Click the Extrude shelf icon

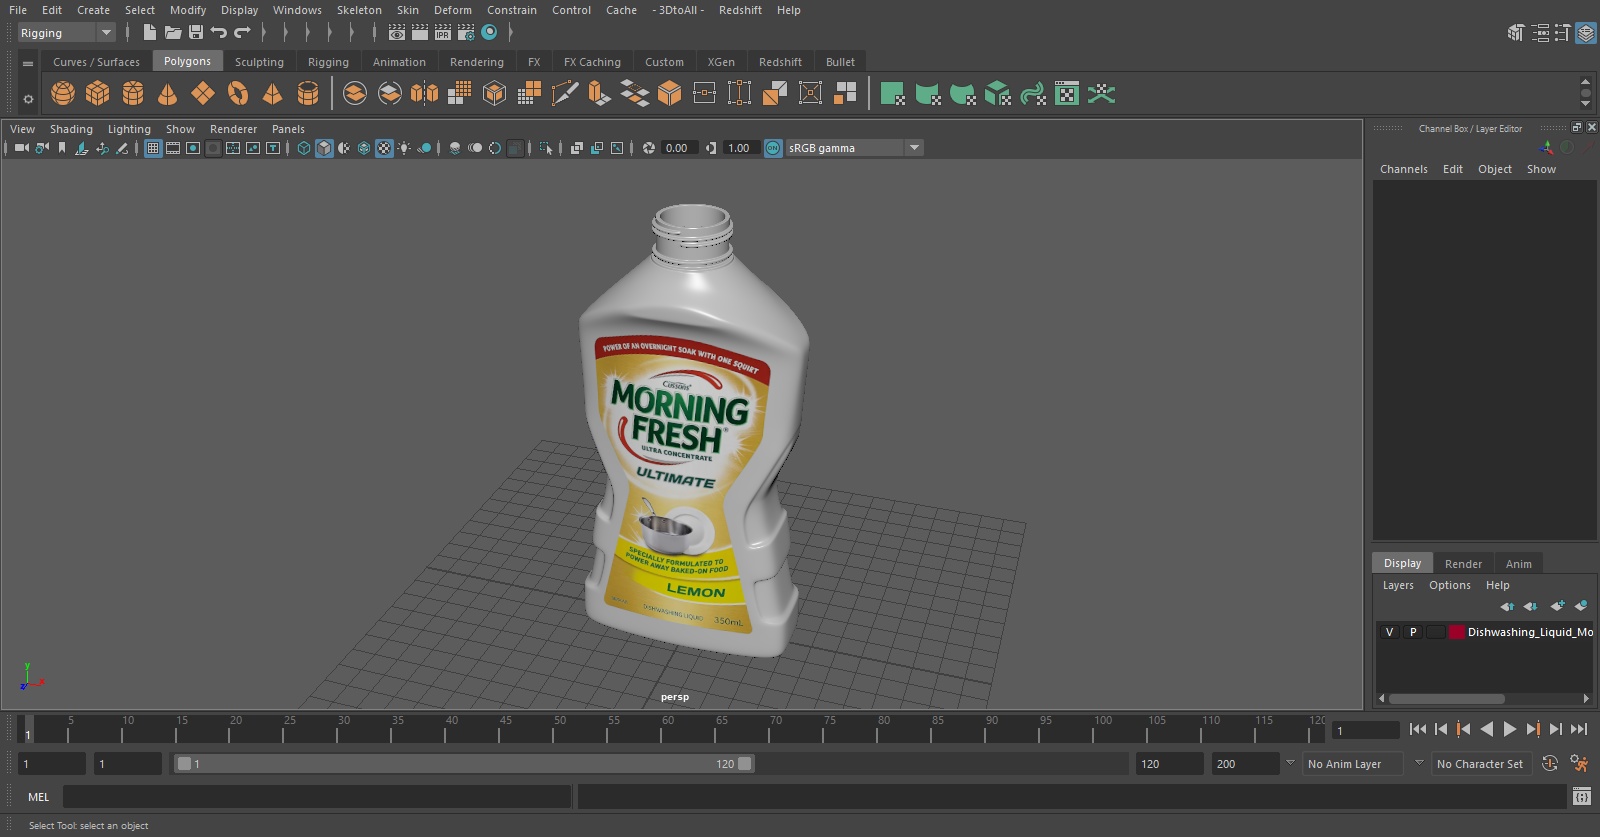pos(599,94)
